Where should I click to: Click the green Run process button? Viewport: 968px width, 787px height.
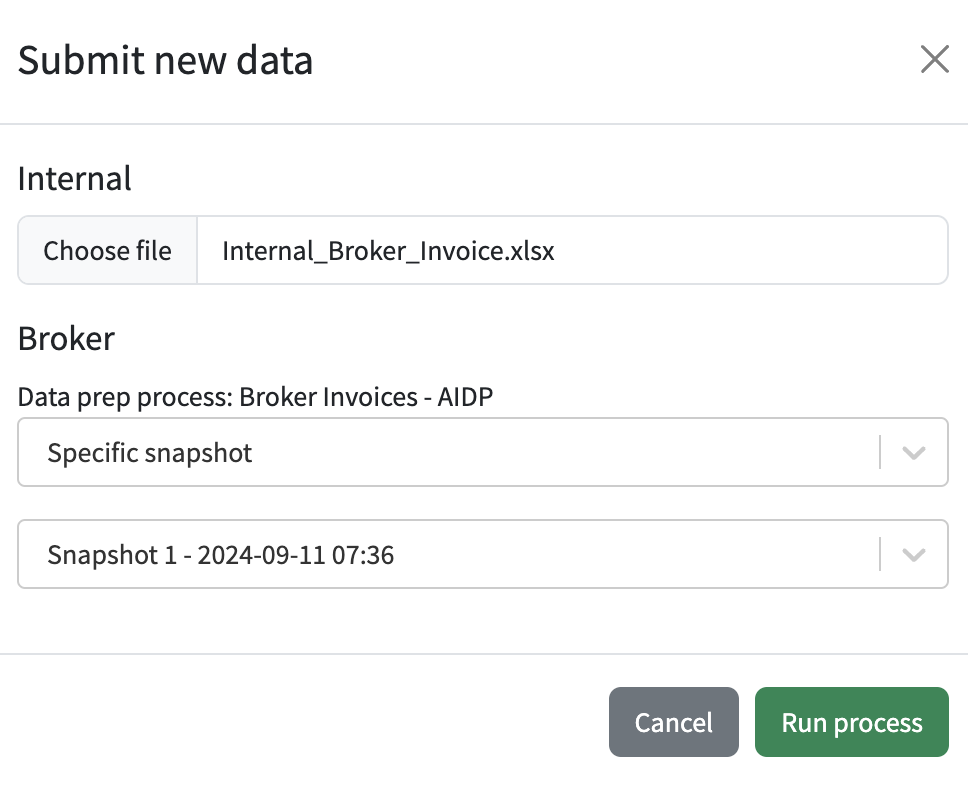coord(852,722)
